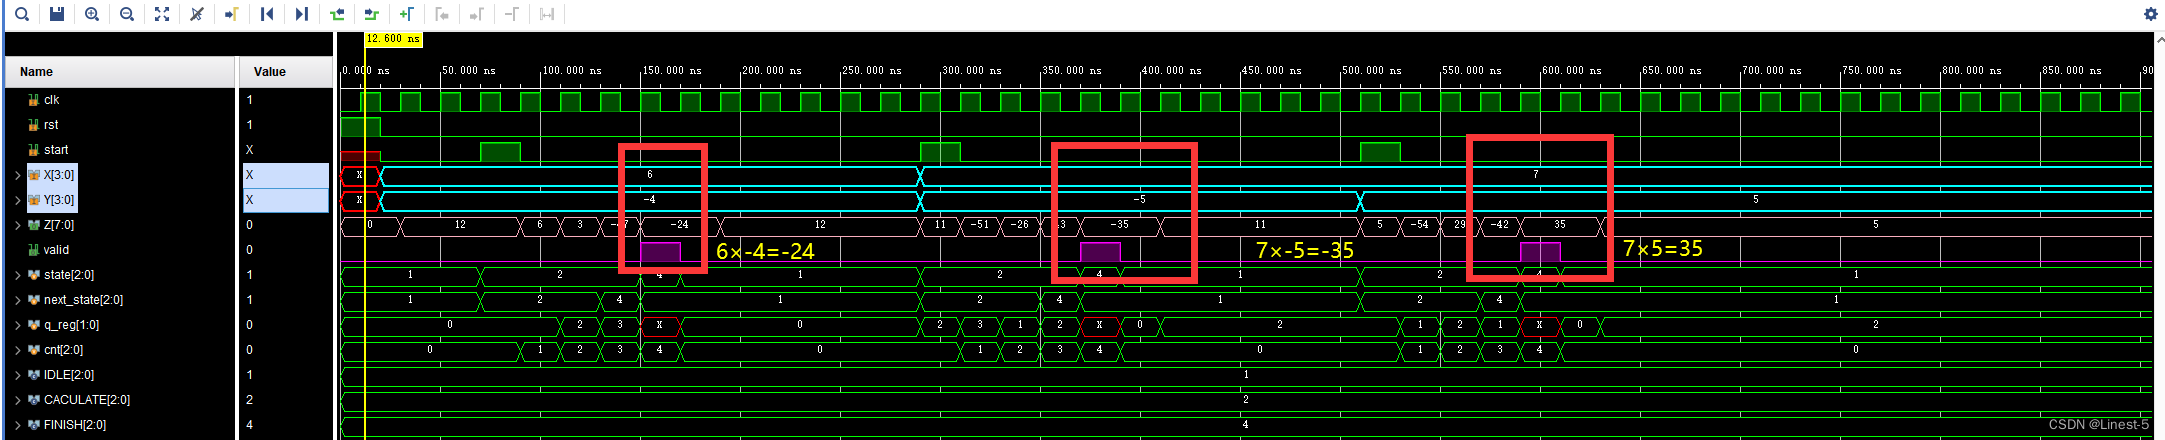
Task: Click the zoom fit icon
Action: click(162, 14)
